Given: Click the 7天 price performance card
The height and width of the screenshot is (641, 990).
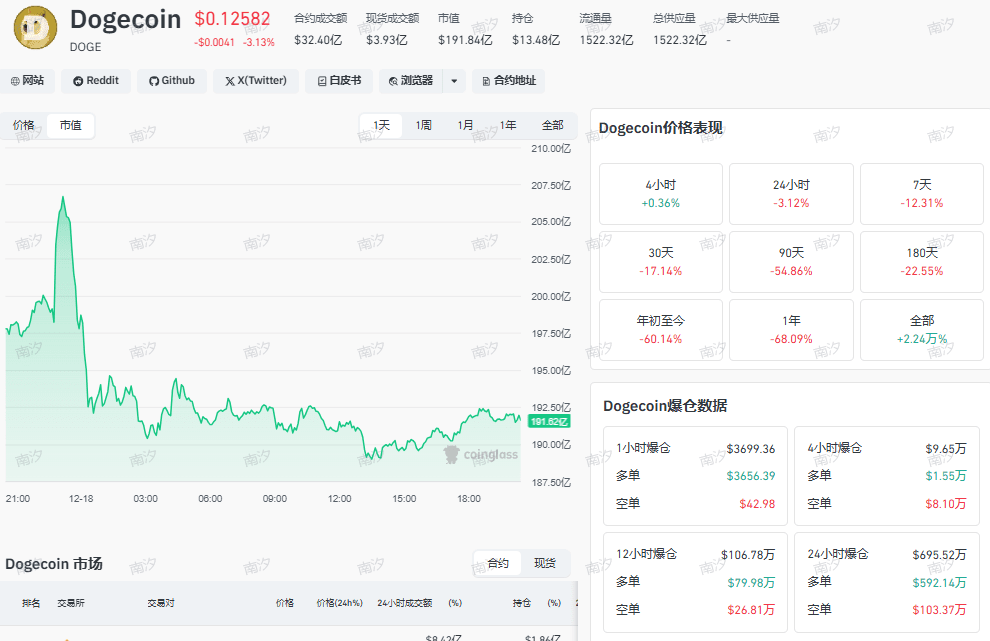Looking at the screenshot, I should click(x=922, y=193).
